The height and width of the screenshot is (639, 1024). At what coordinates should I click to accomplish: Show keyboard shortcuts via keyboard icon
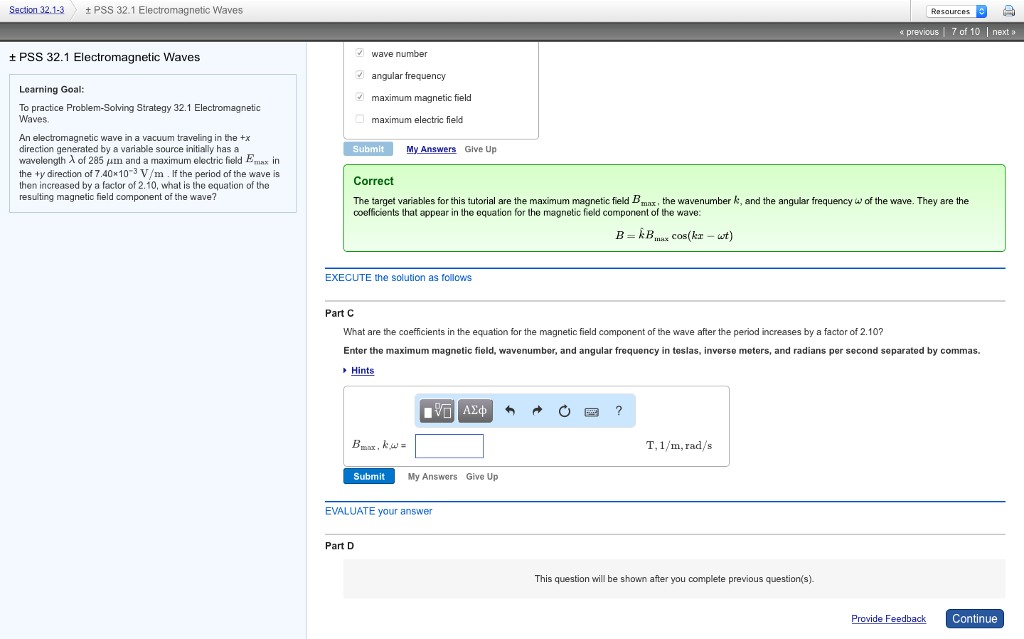tap(591, 410)
